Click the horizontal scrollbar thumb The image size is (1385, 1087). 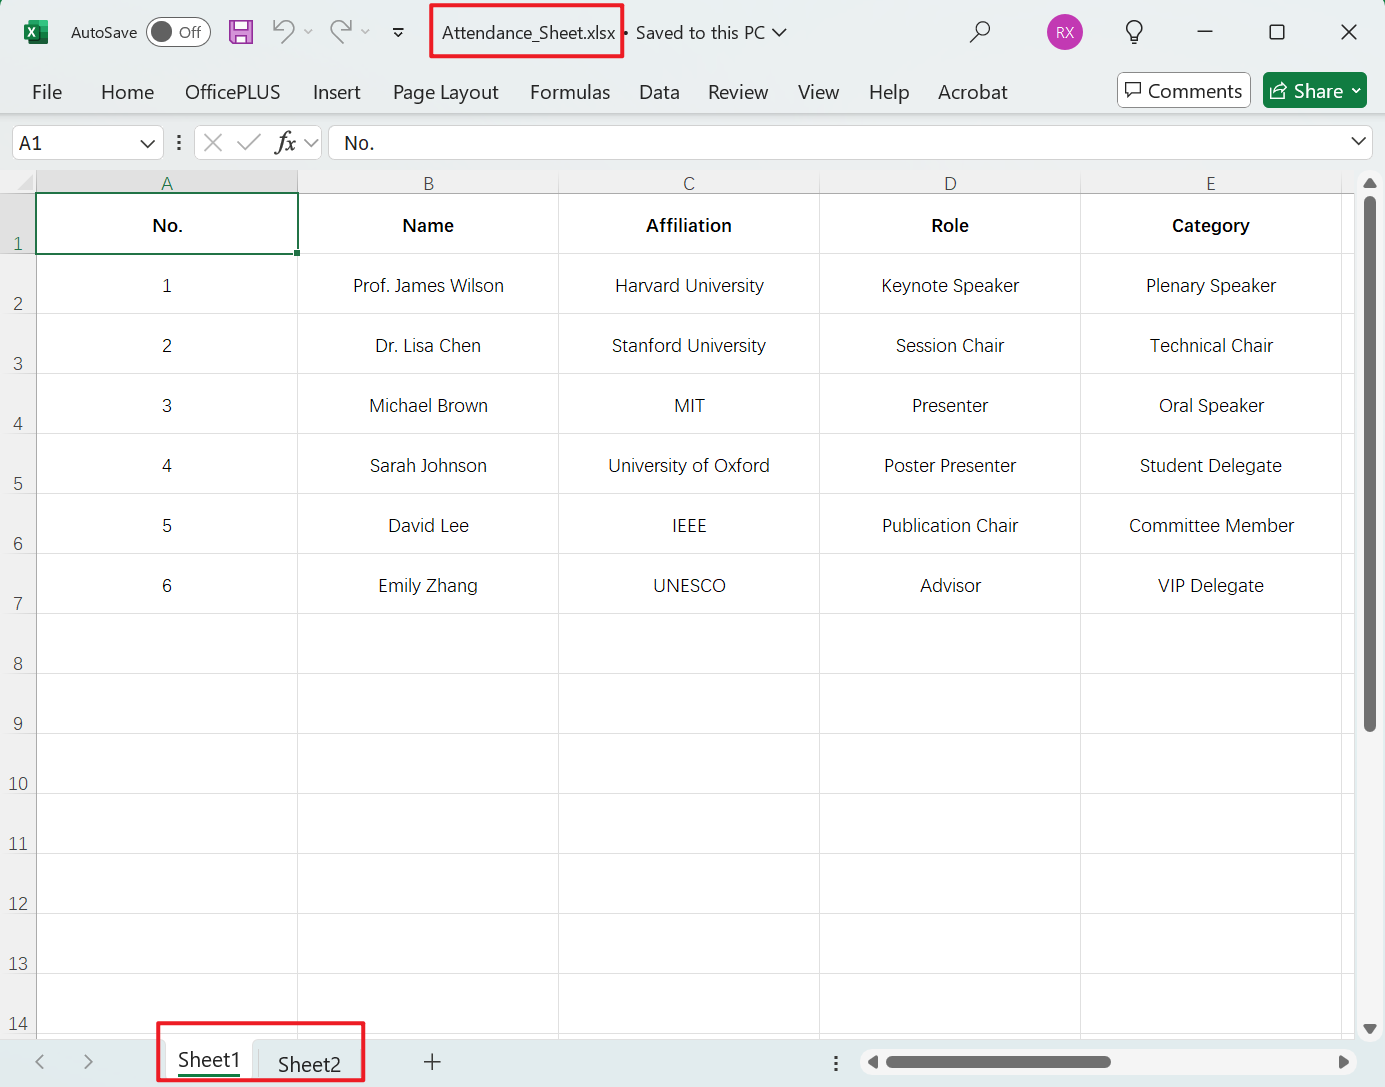[998, 1062]
